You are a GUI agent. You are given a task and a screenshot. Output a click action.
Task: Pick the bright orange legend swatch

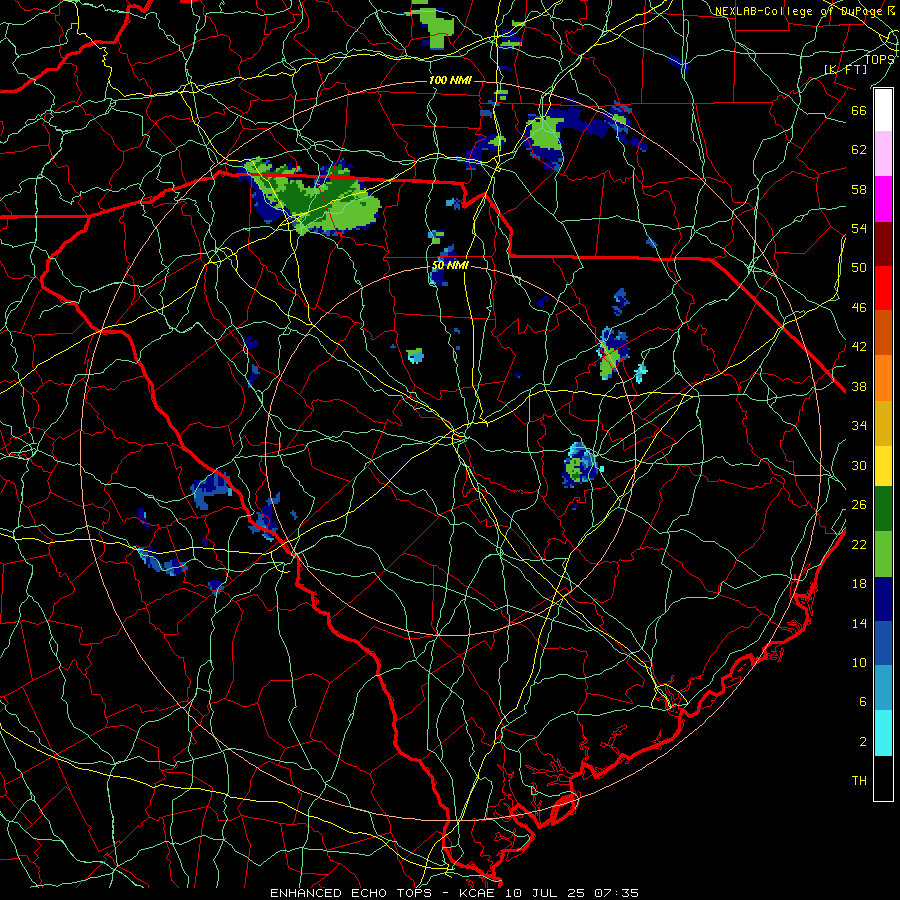pyautogui.click(x=883, y=378)
